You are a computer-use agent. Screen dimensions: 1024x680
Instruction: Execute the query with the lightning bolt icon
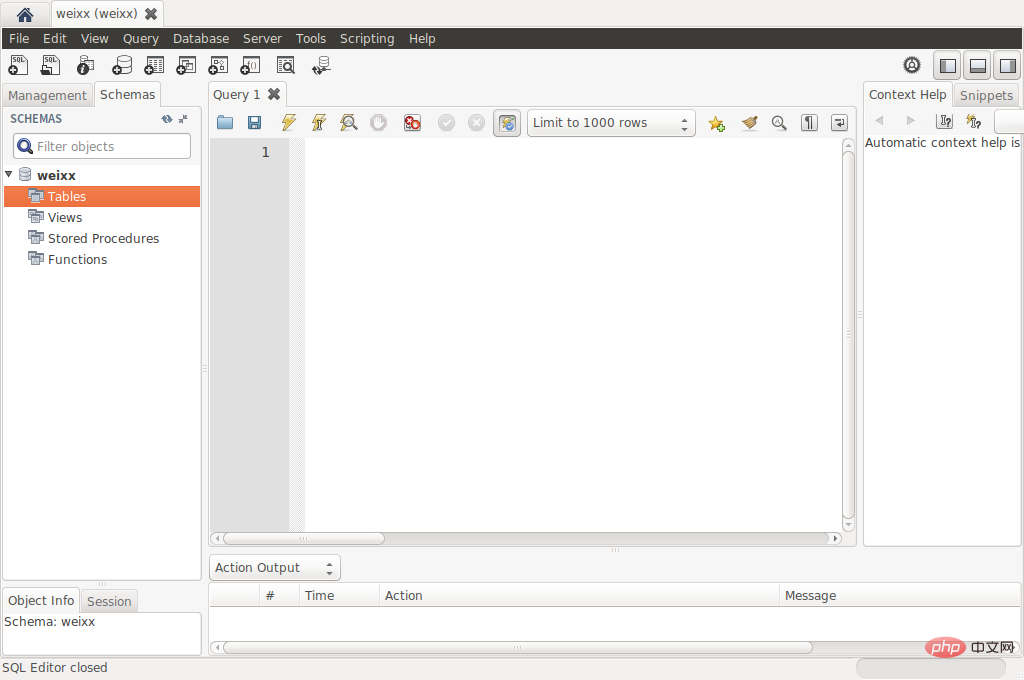(289, 123)
